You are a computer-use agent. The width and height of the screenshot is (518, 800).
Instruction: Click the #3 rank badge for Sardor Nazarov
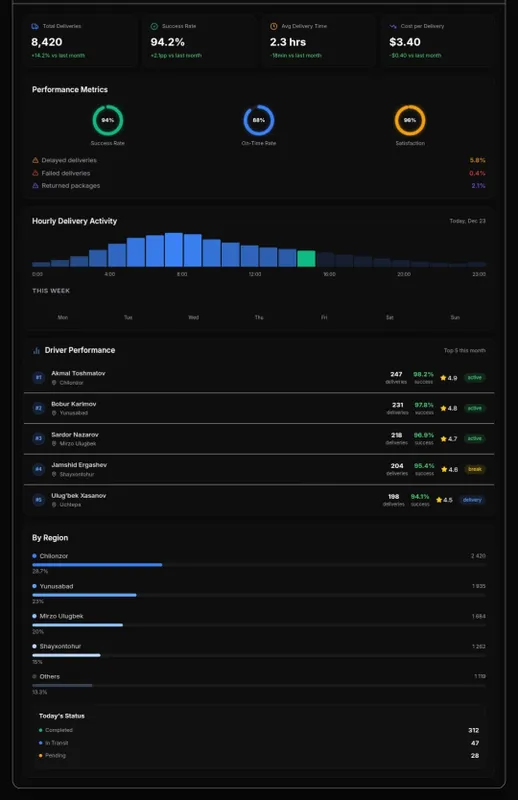(x=38, y=439)
